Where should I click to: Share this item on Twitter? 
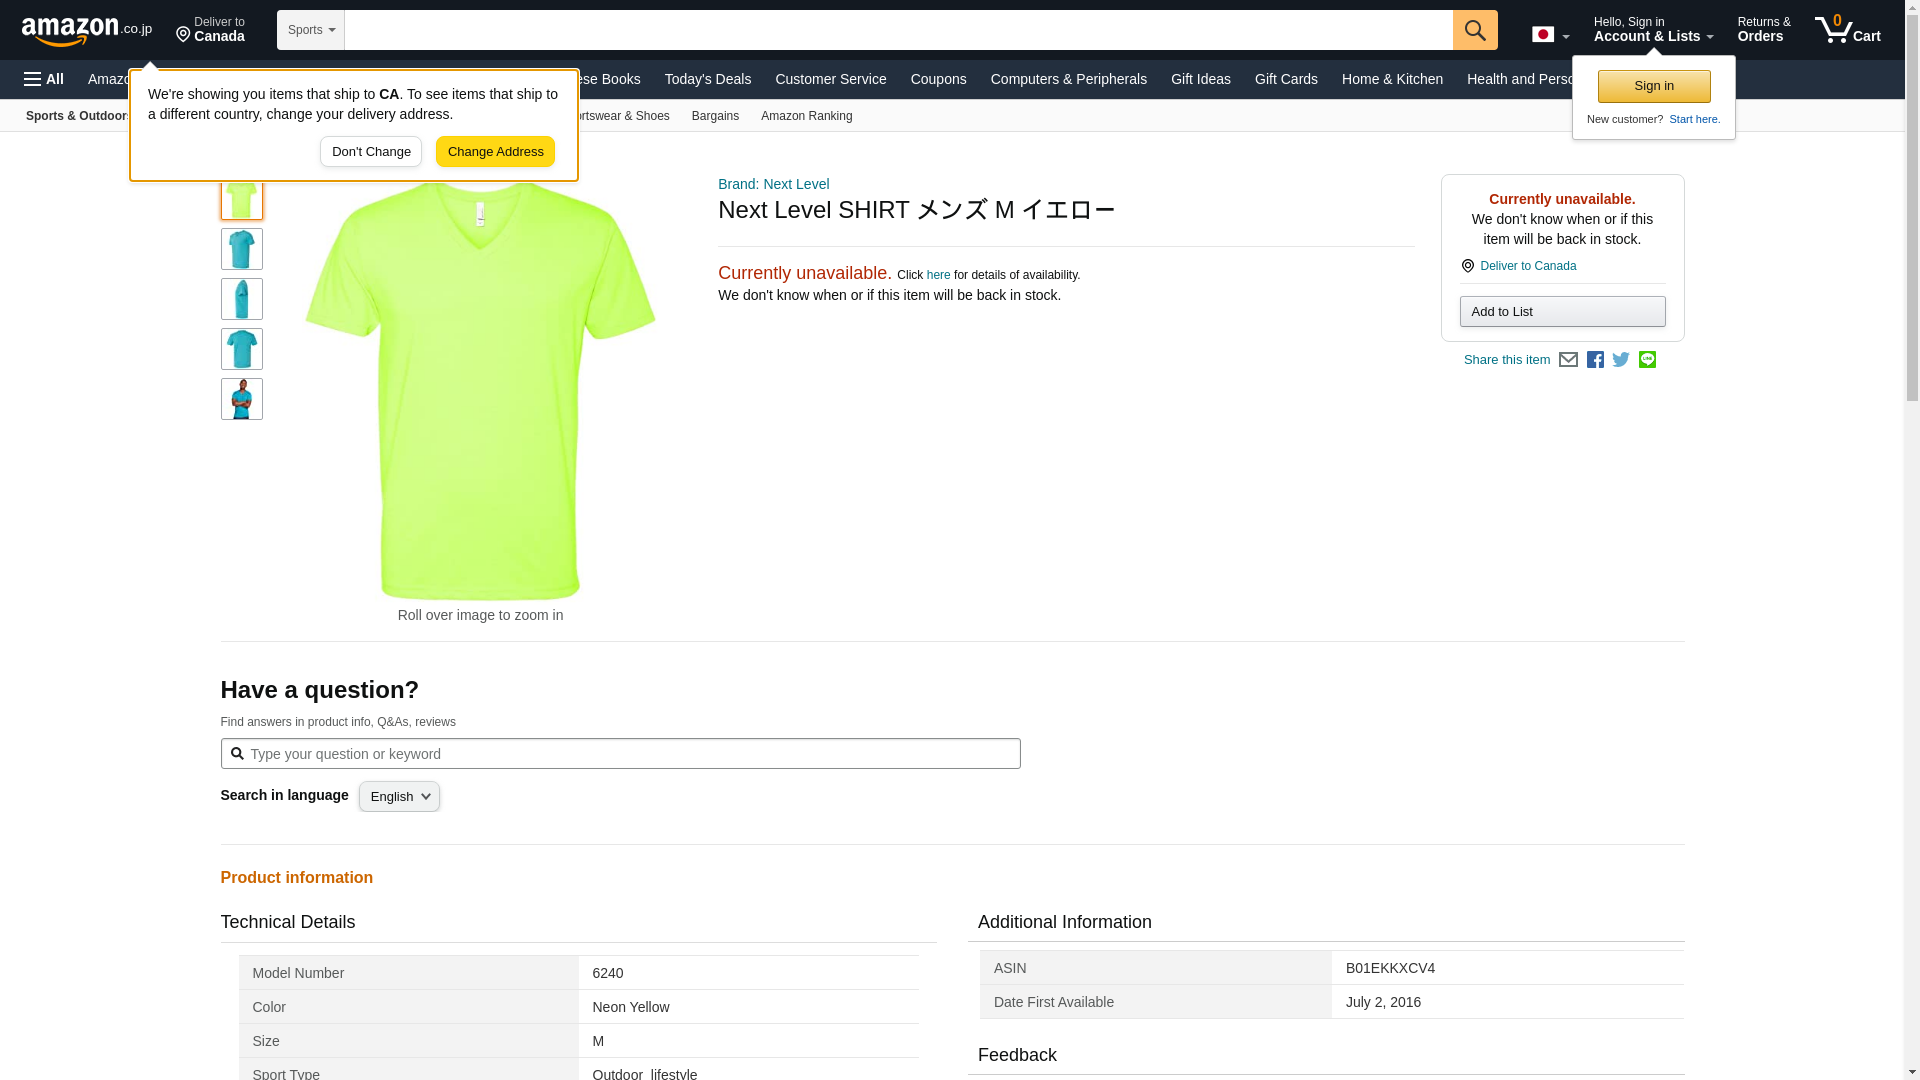click(1621, 360)
